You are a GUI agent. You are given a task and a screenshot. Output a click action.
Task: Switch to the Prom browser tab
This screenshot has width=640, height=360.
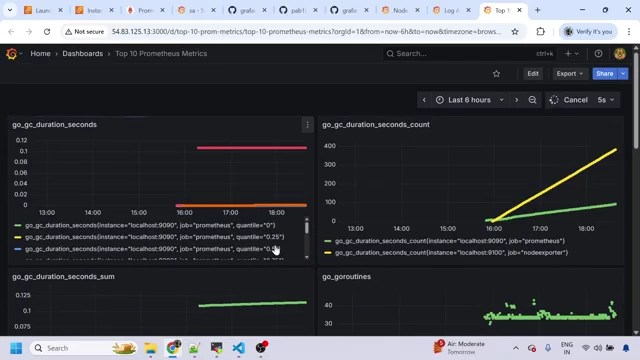point(145,11)
